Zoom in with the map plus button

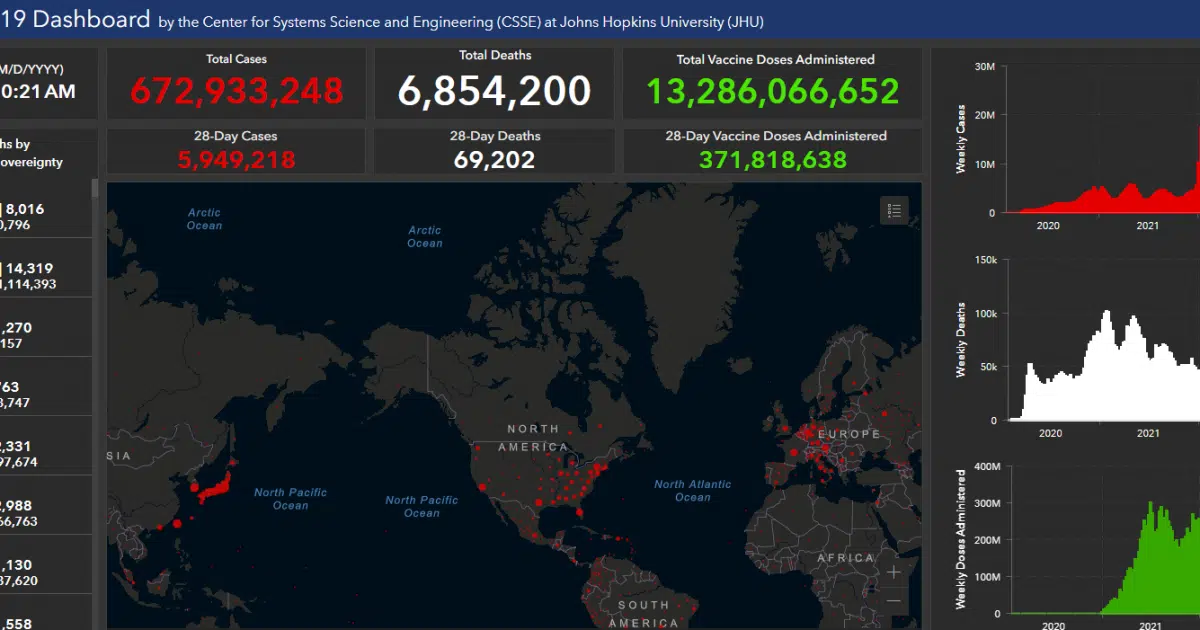(893, 572)
